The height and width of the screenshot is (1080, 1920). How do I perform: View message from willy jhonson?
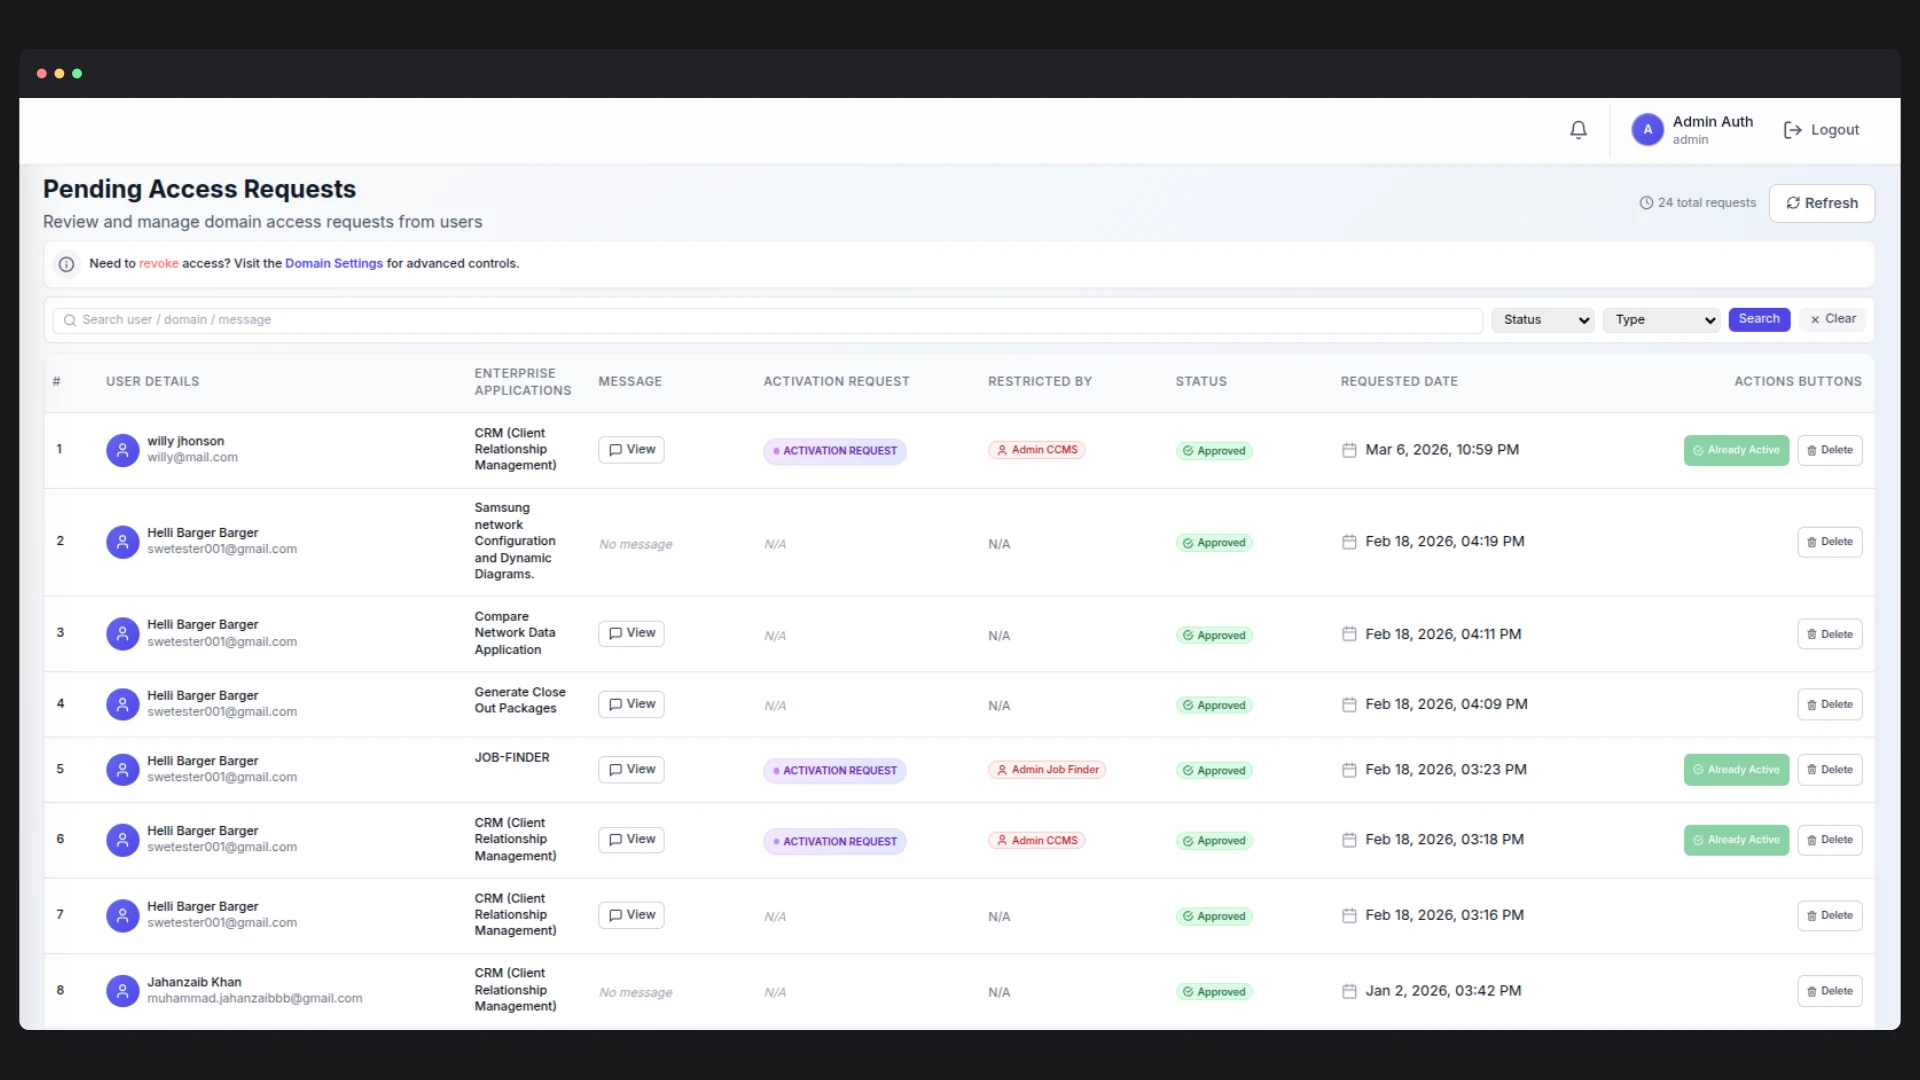pos(631,450)
